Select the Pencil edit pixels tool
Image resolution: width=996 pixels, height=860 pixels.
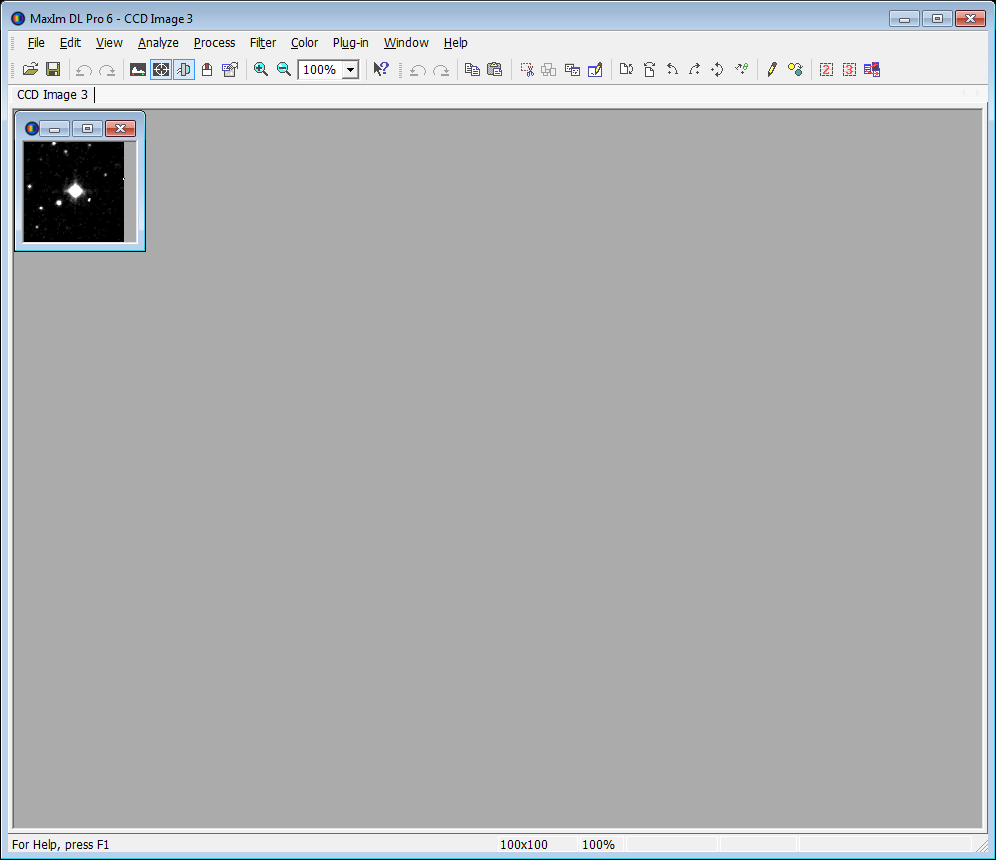tap(772, 69)
